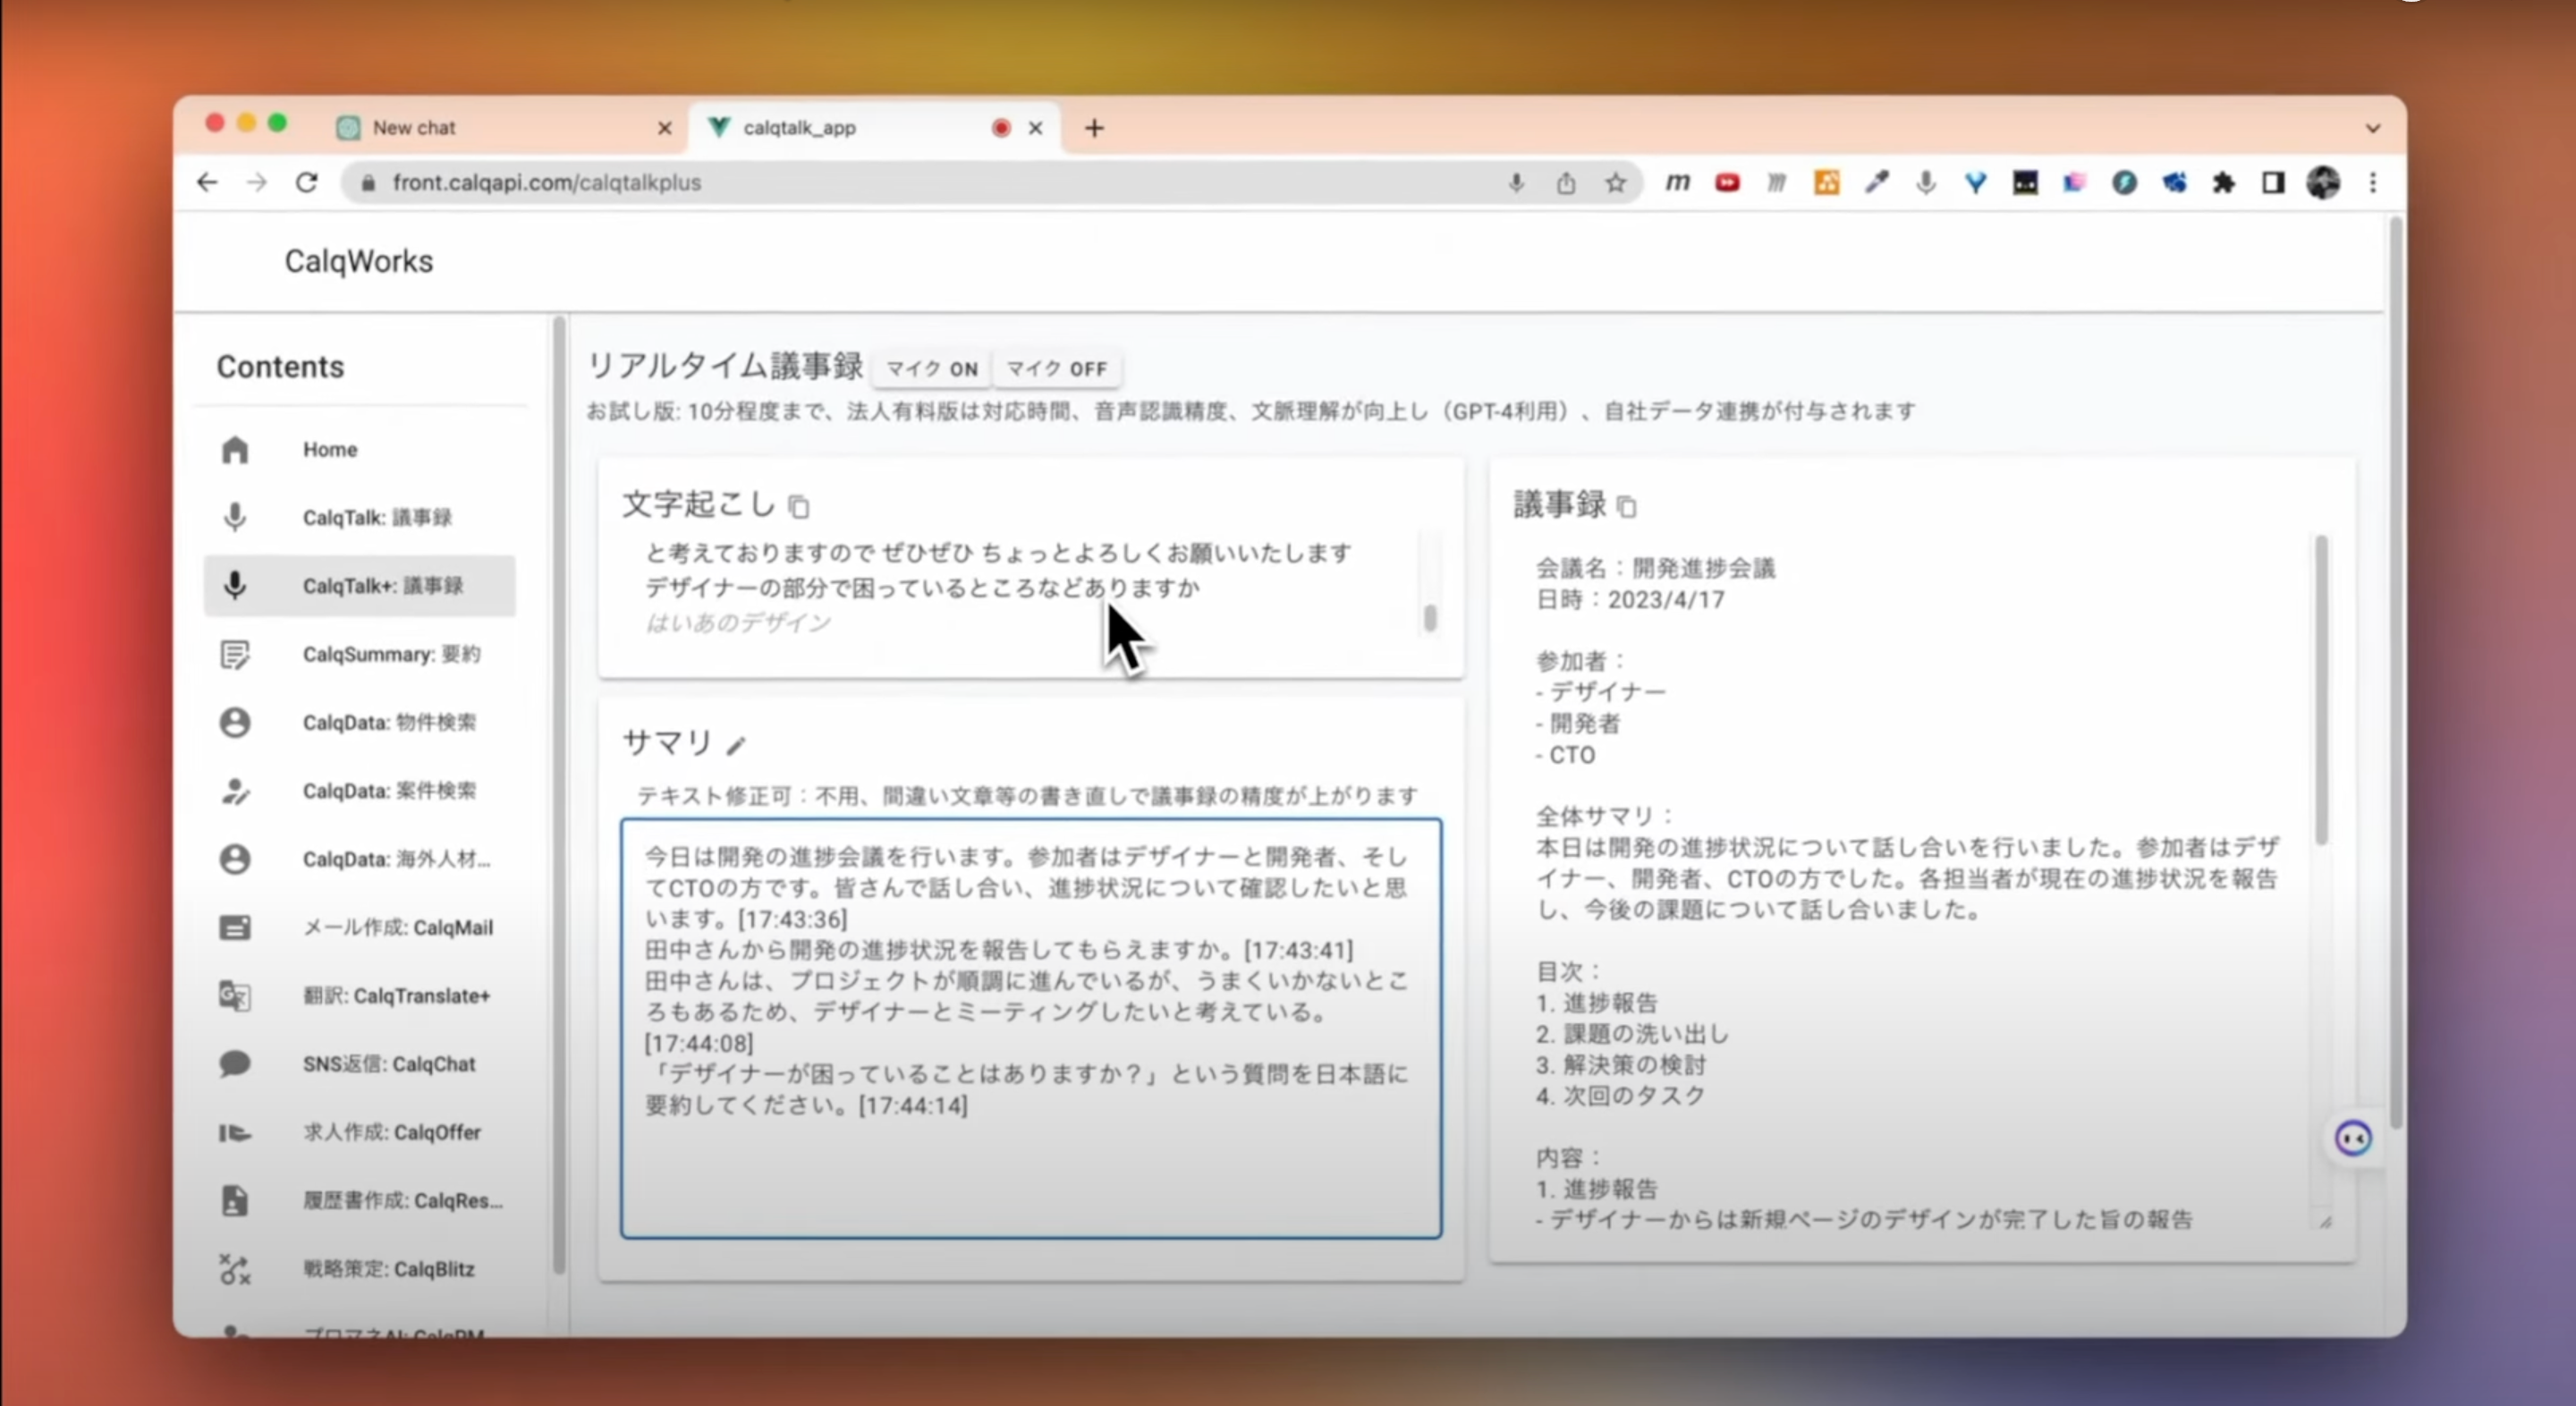Click bookmark star icon in address bar

(1616, 183)
